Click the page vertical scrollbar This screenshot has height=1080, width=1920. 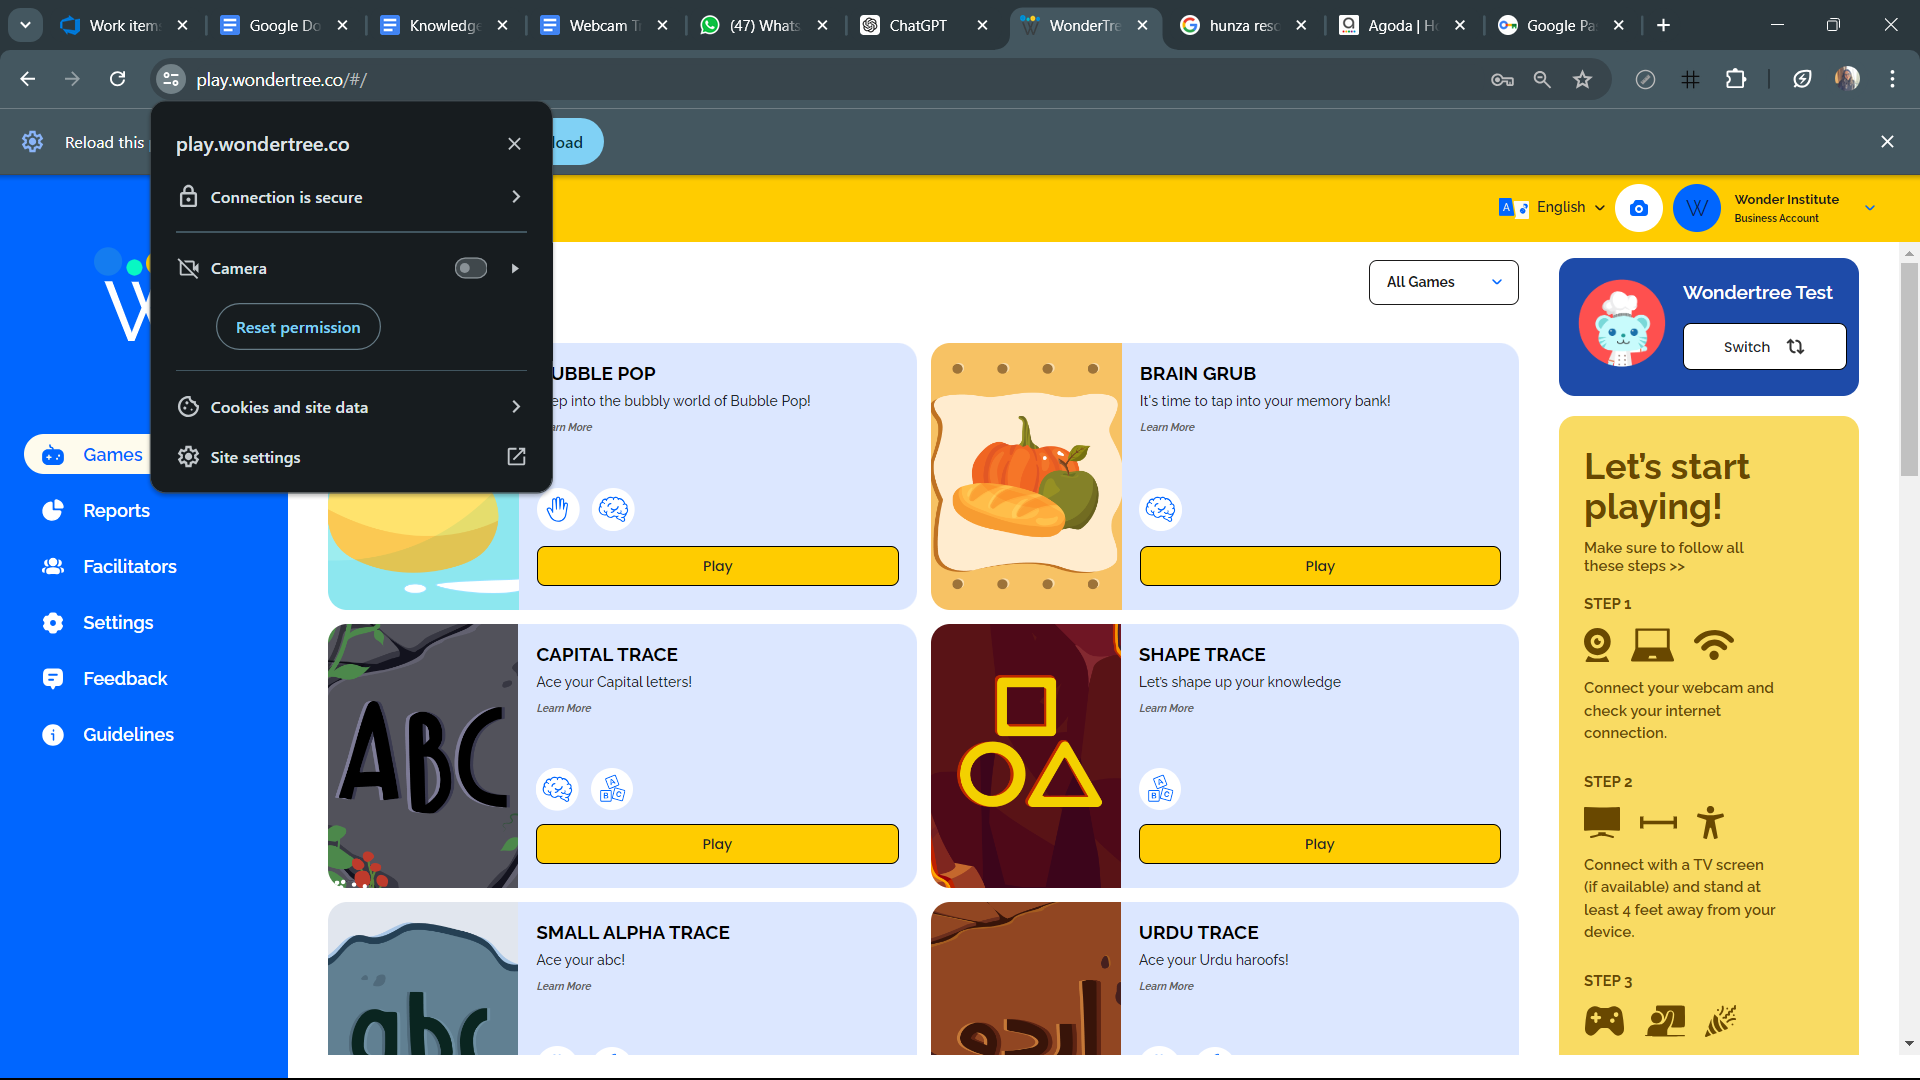point(1909,370)
